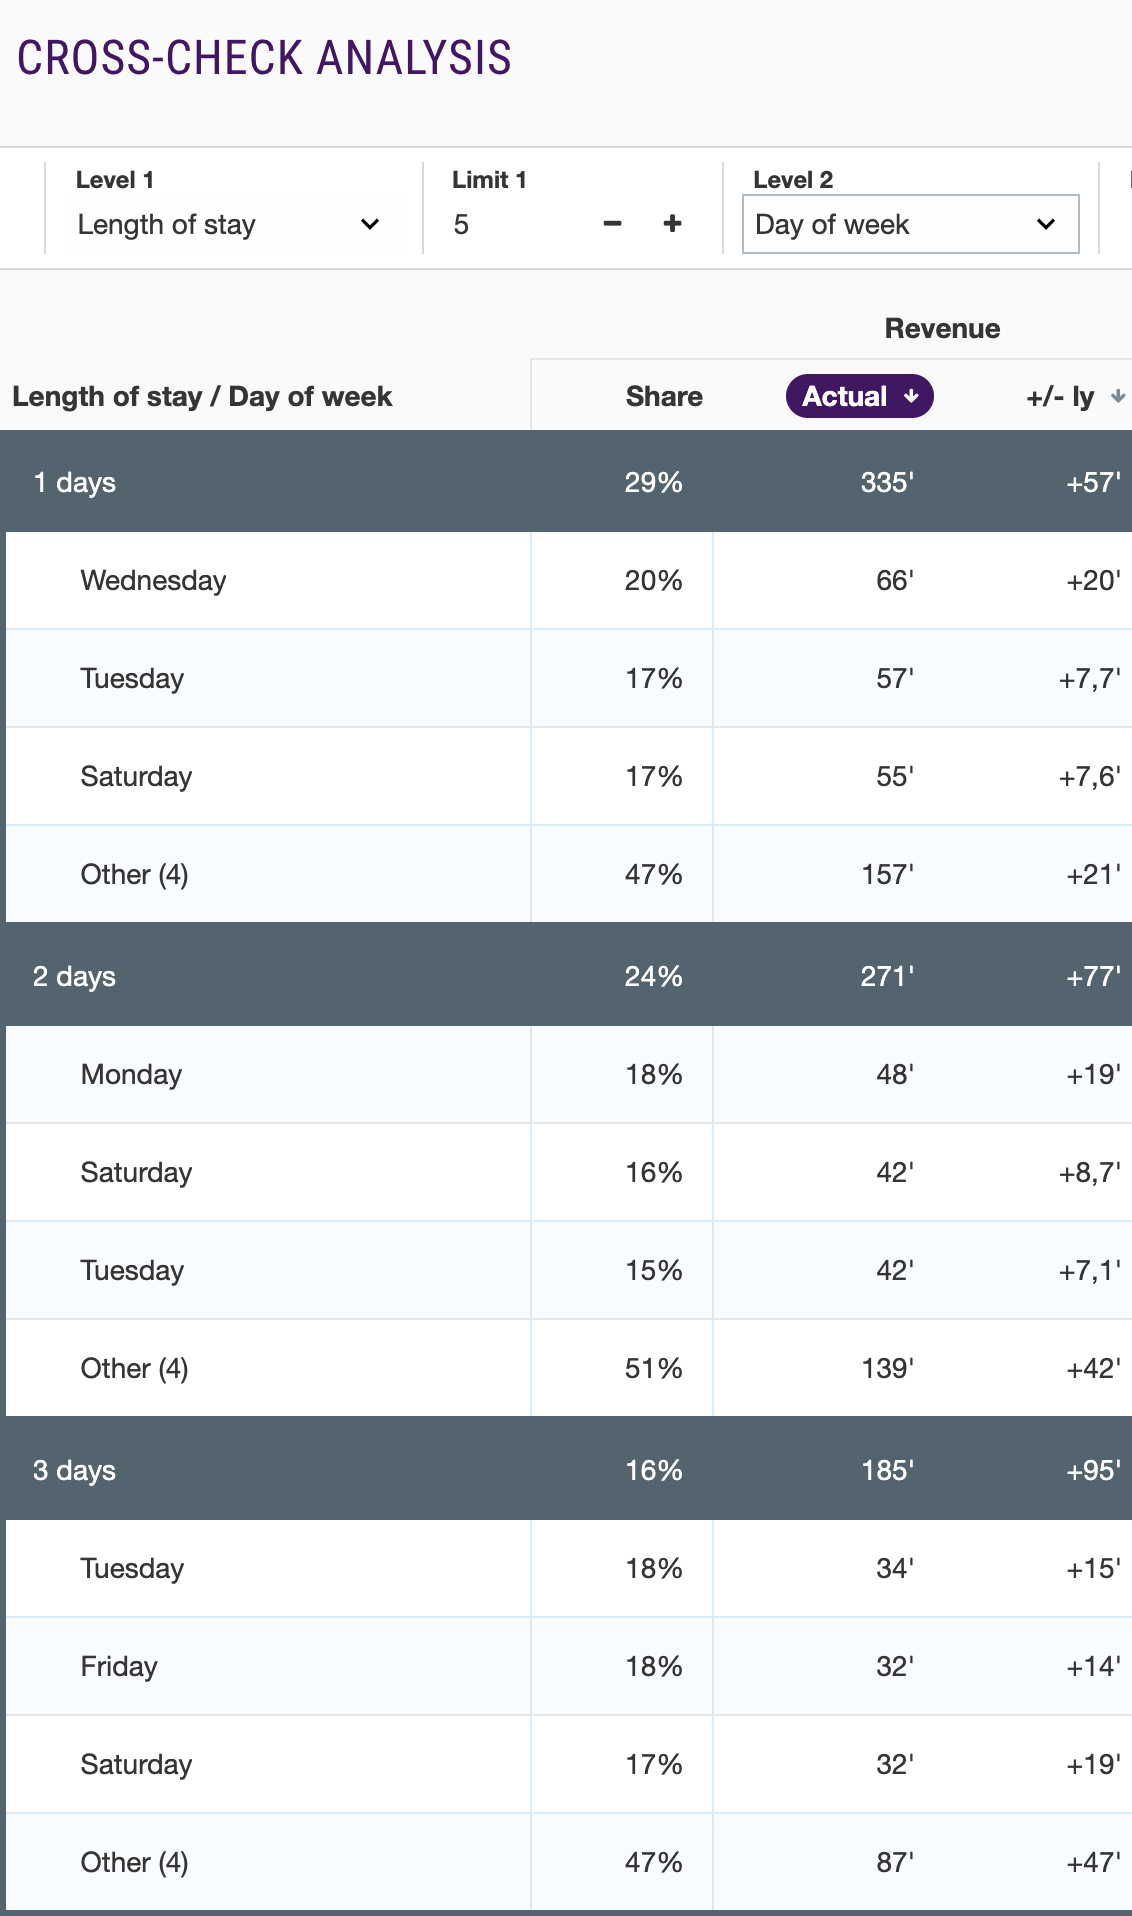This screenshot has height=1916, width=1132.
Task: Click the +/- ly sort arrow icon
Action: coord(1118,397)
